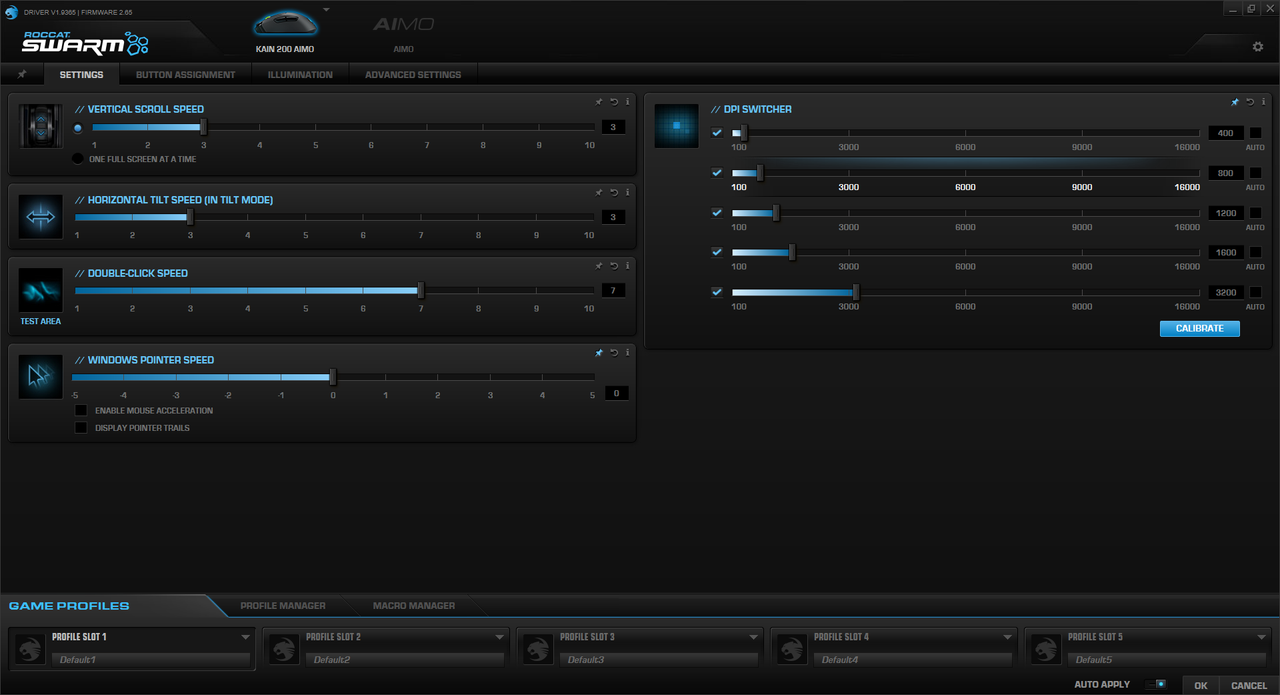
Task: Reset the Horizontal Tilt Speed panel
Action: pos(614,192)
